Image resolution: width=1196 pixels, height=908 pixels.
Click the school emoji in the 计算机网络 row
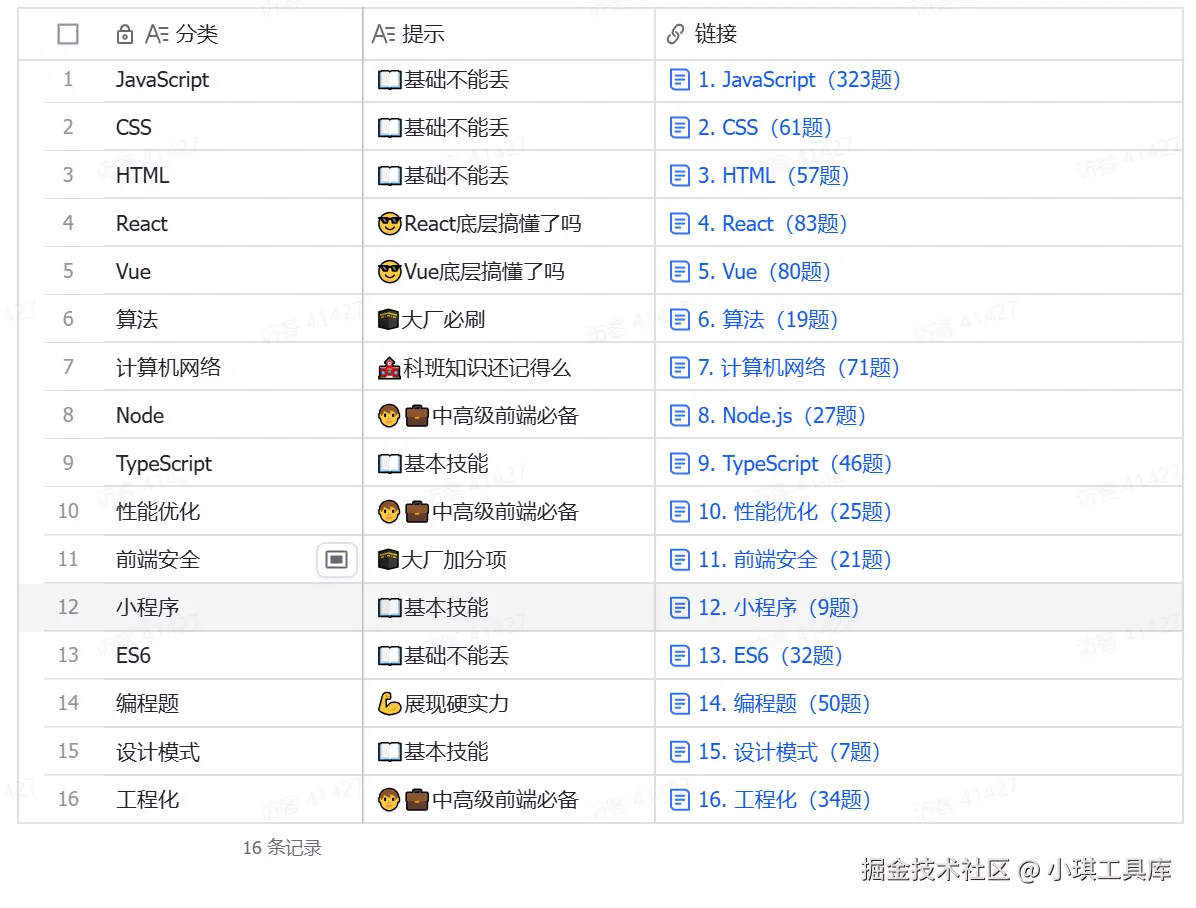pos(390,368)
